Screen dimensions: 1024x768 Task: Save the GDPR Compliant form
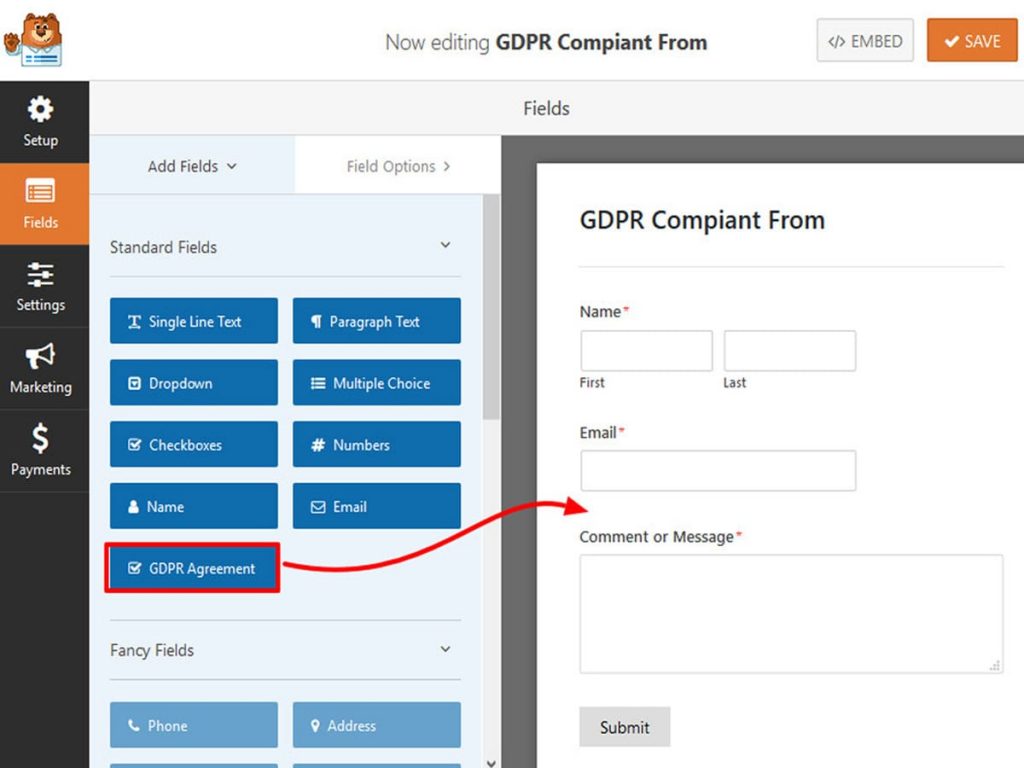[x=971, y=41]
